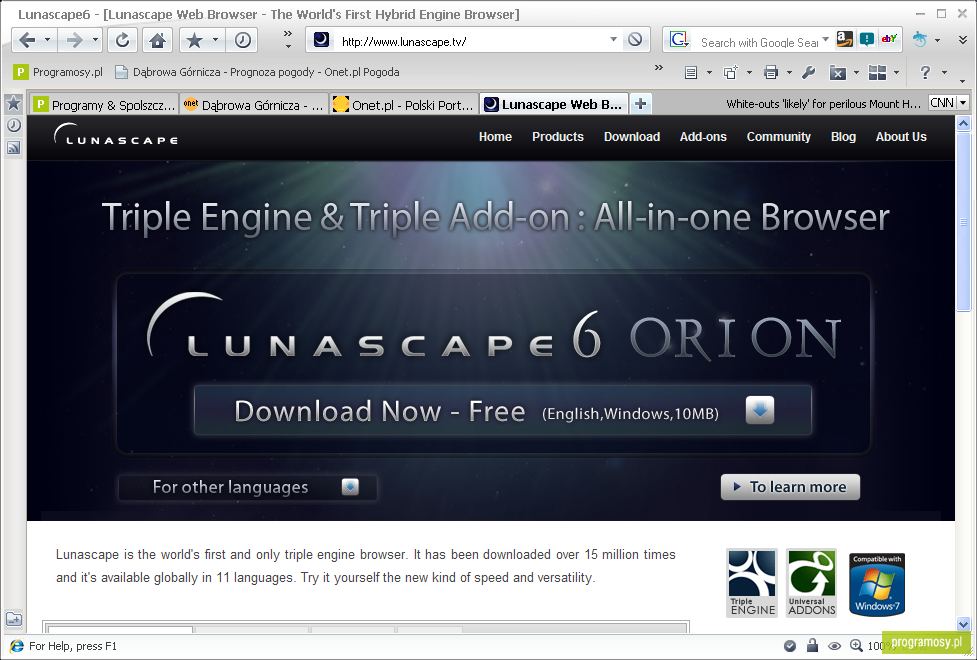This screenshot has height=660, width=977.
Task: Open the History clock toolbar button
Action: coord(242,41)
